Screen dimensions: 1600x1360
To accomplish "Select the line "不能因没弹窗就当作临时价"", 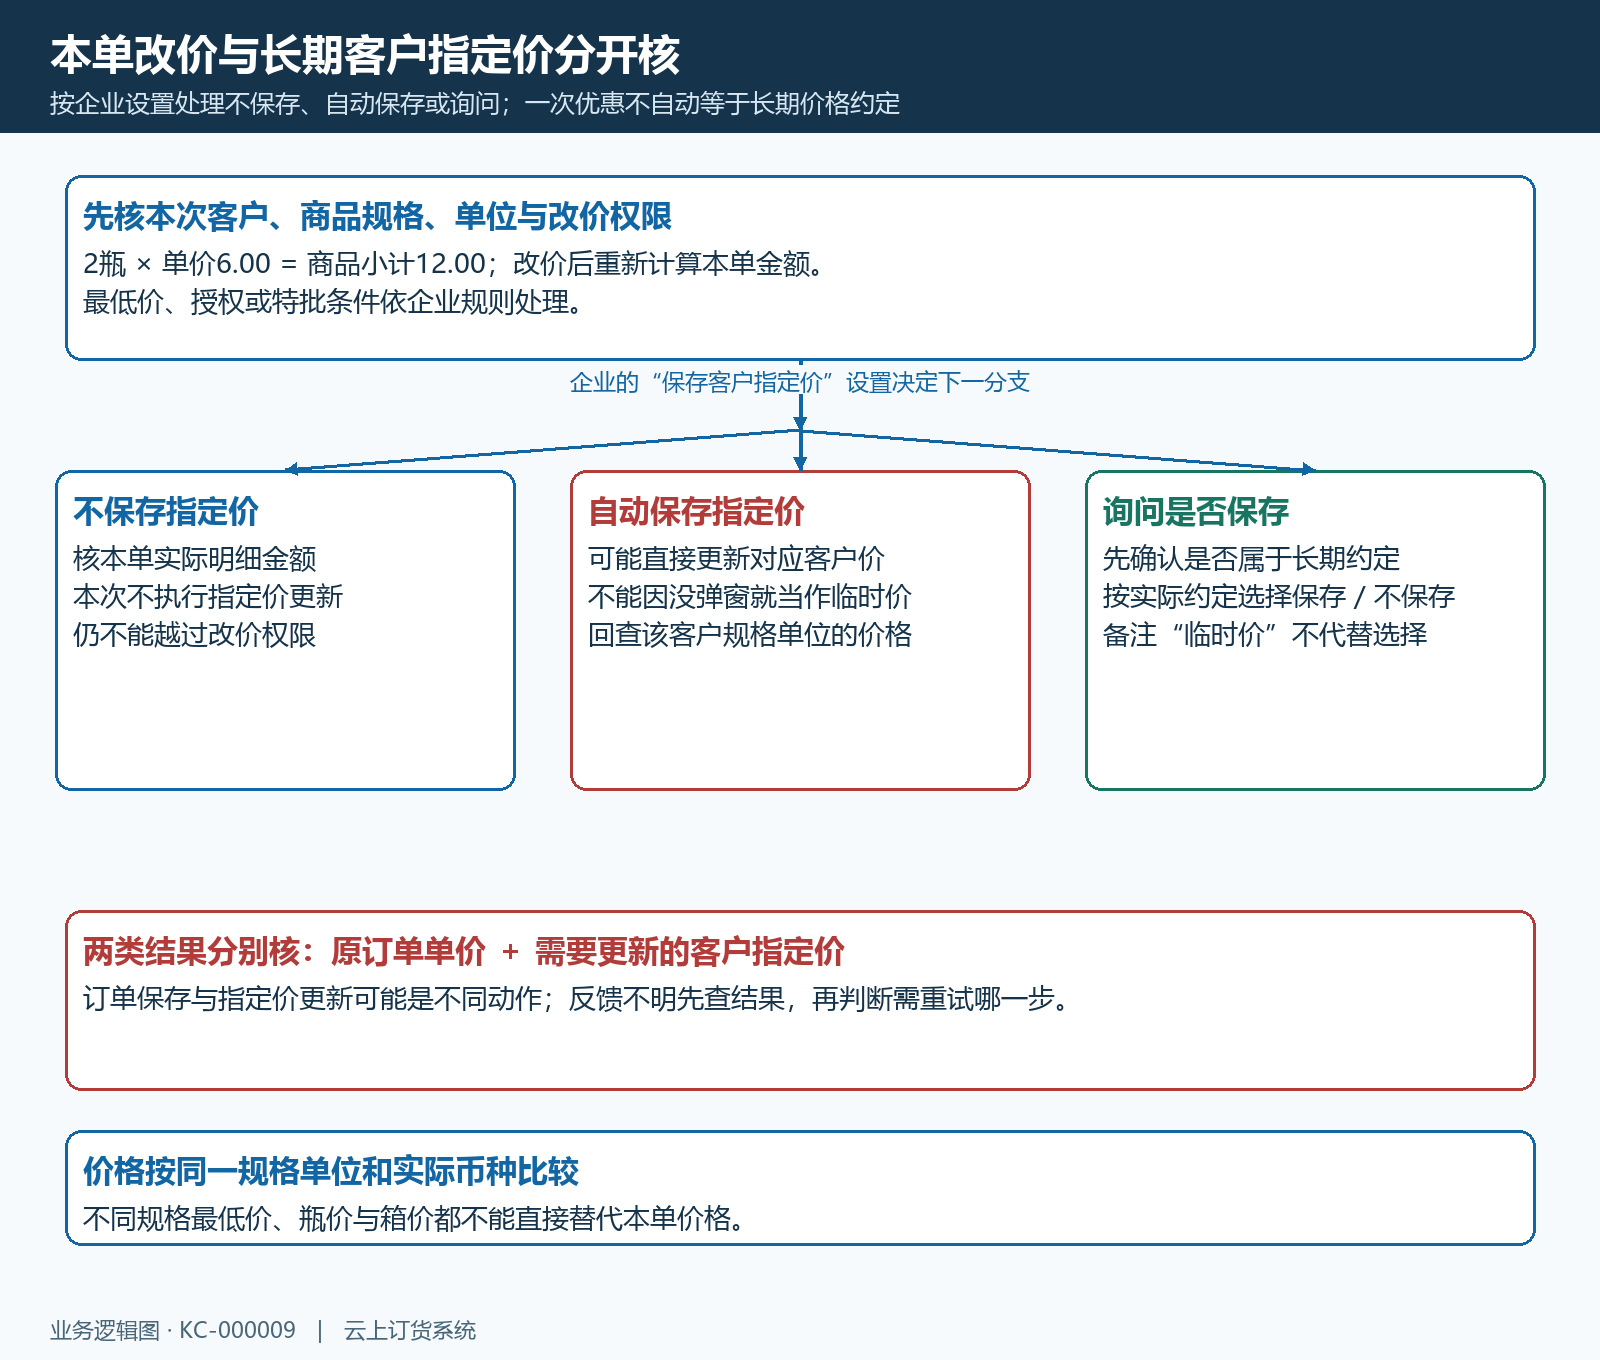I will click(x=750, y=597).
